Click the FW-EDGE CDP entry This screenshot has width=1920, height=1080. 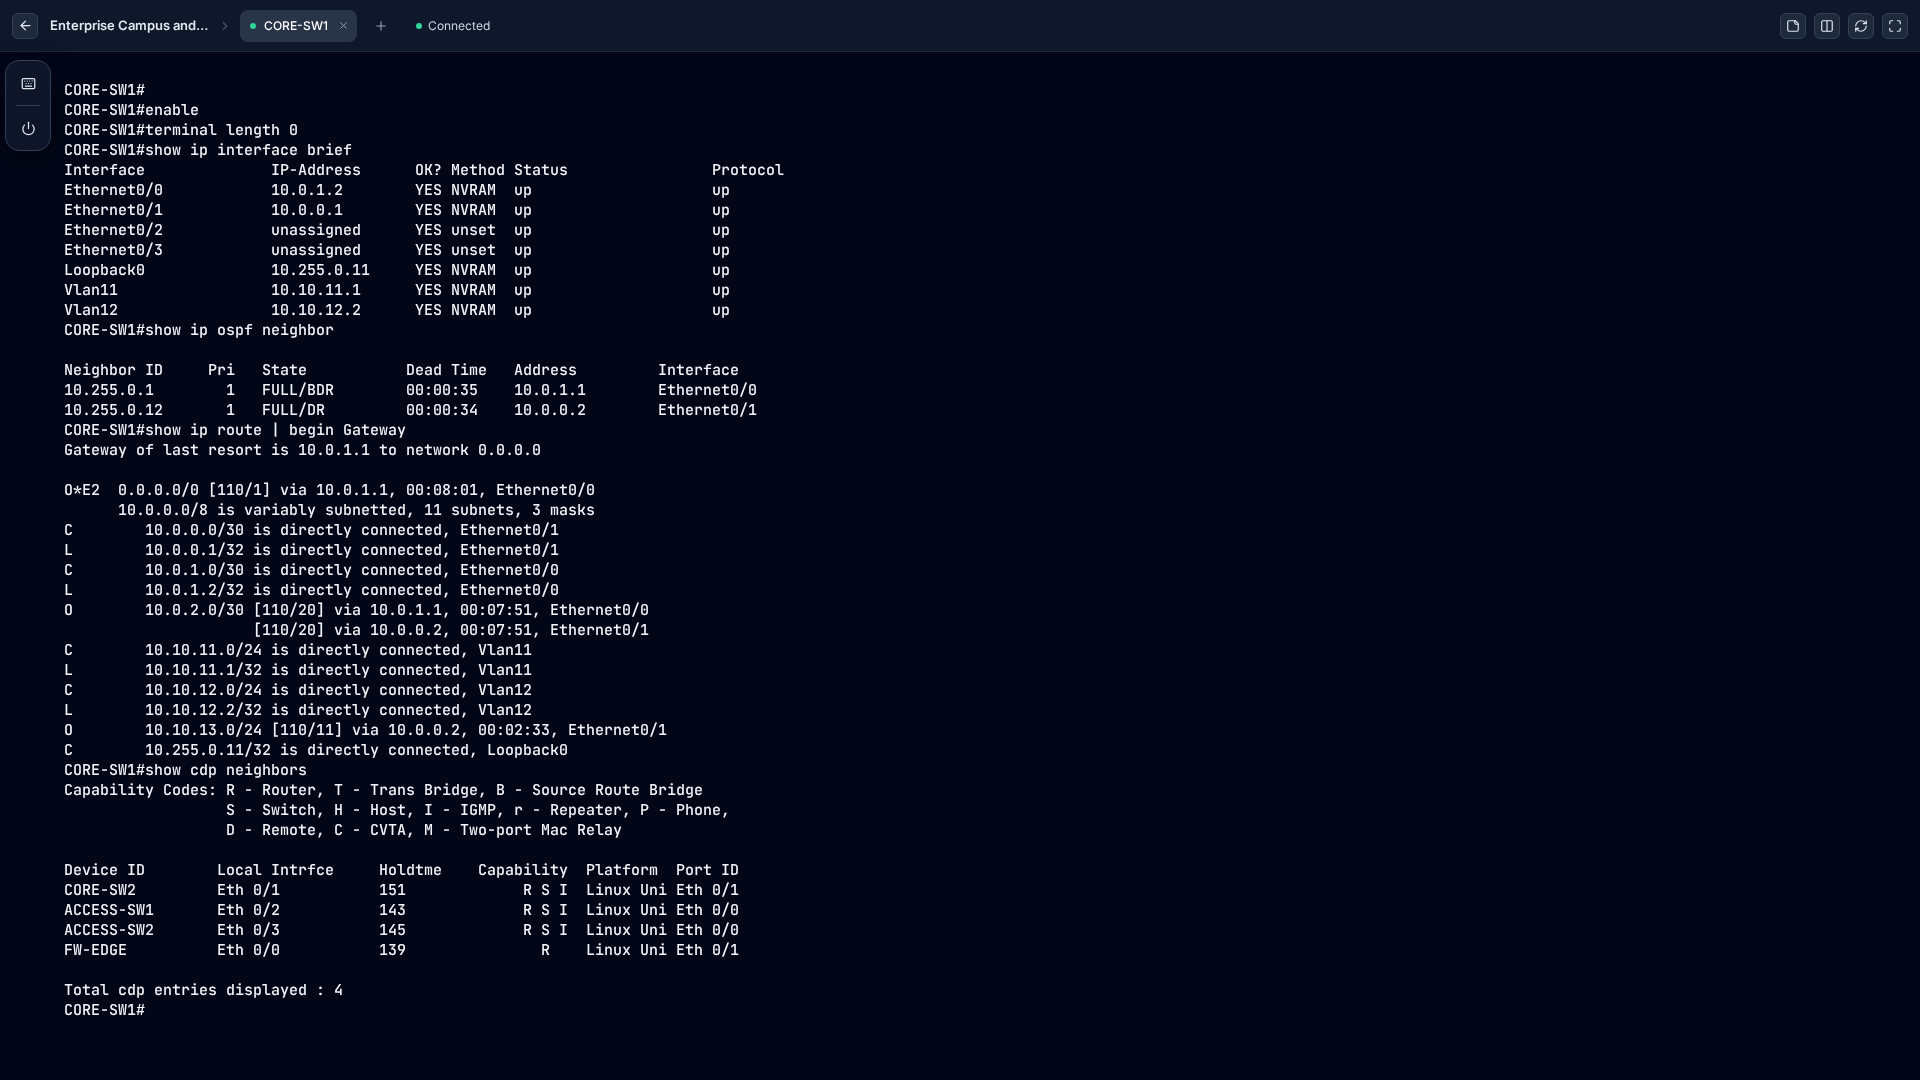(401, 950)
